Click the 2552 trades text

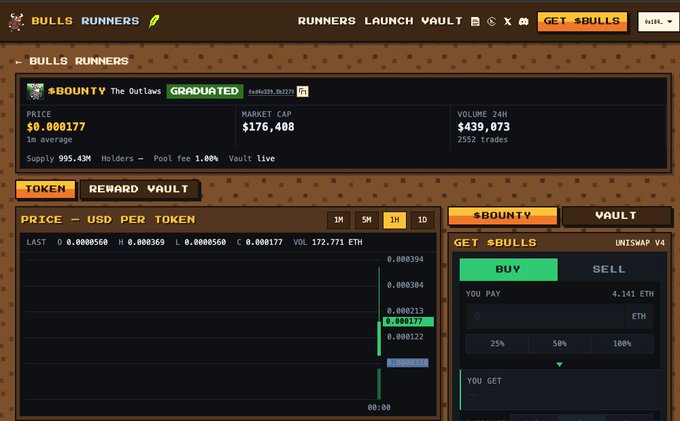tap(483, 140)
